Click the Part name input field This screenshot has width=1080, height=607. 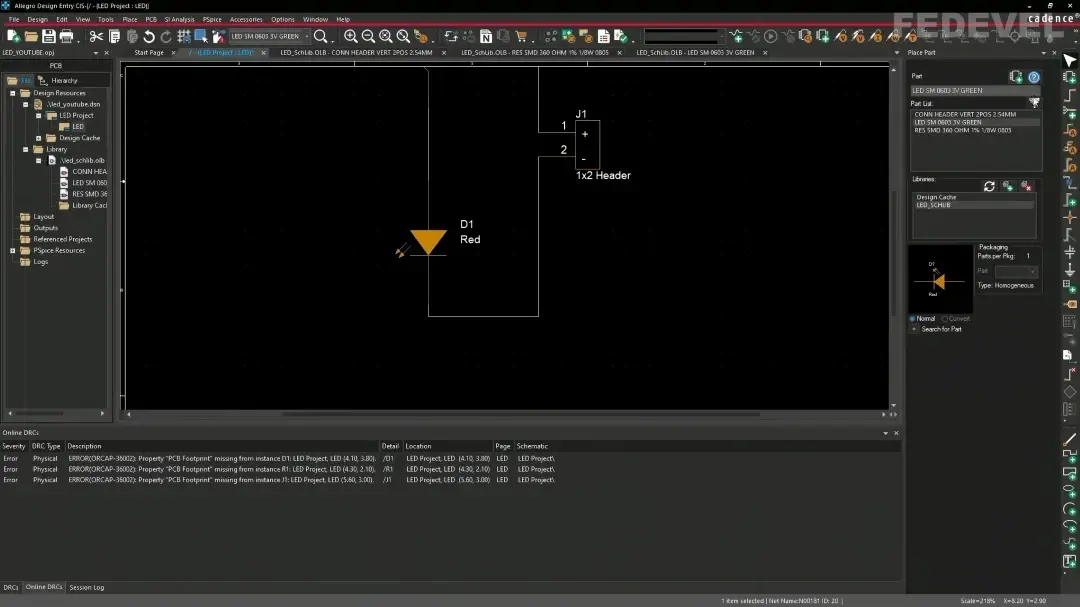(x=975, y=90)
